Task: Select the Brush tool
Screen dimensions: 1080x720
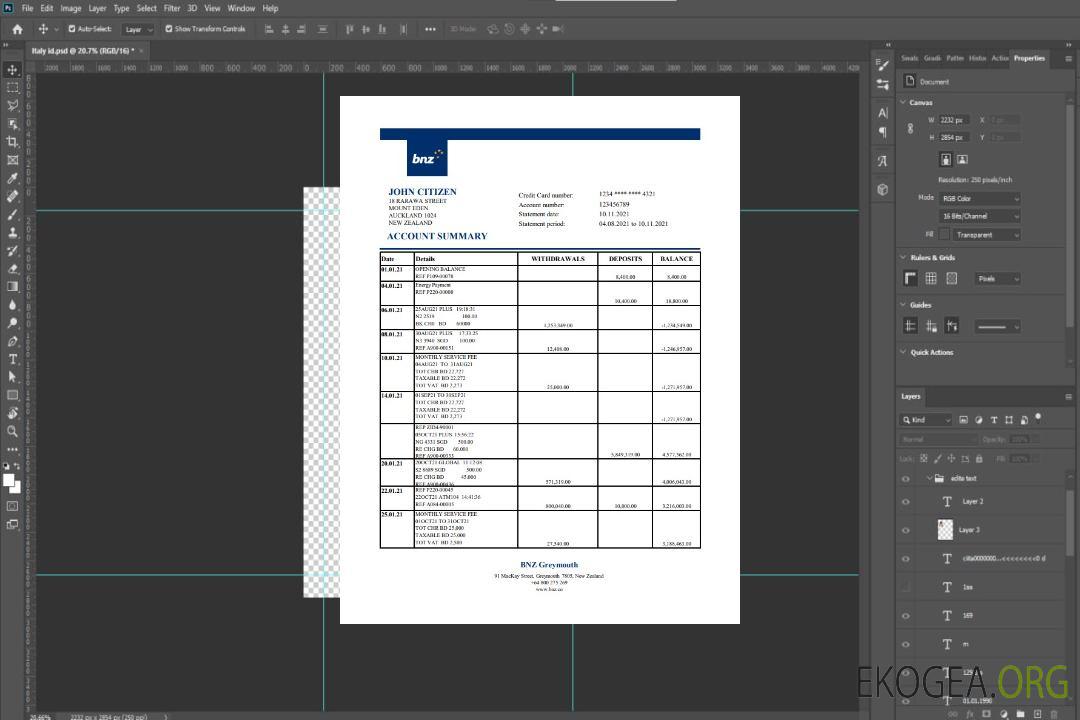Action: pyautogui.click(x=12, y=214)
